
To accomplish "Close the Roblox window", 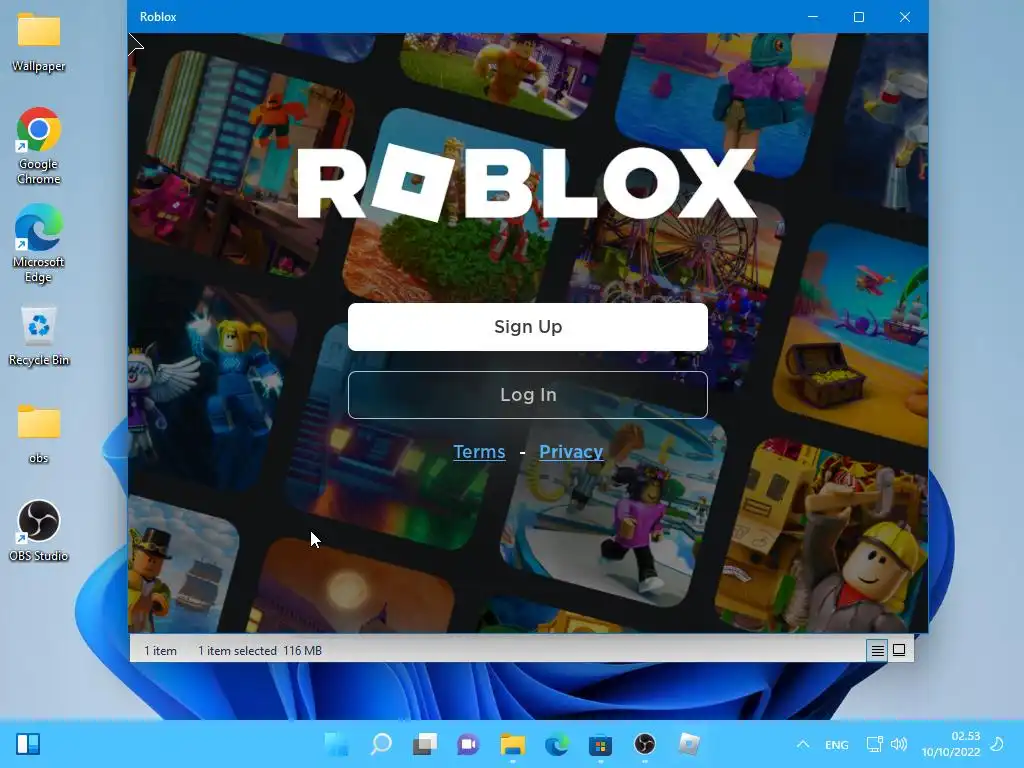I will 904,17.
